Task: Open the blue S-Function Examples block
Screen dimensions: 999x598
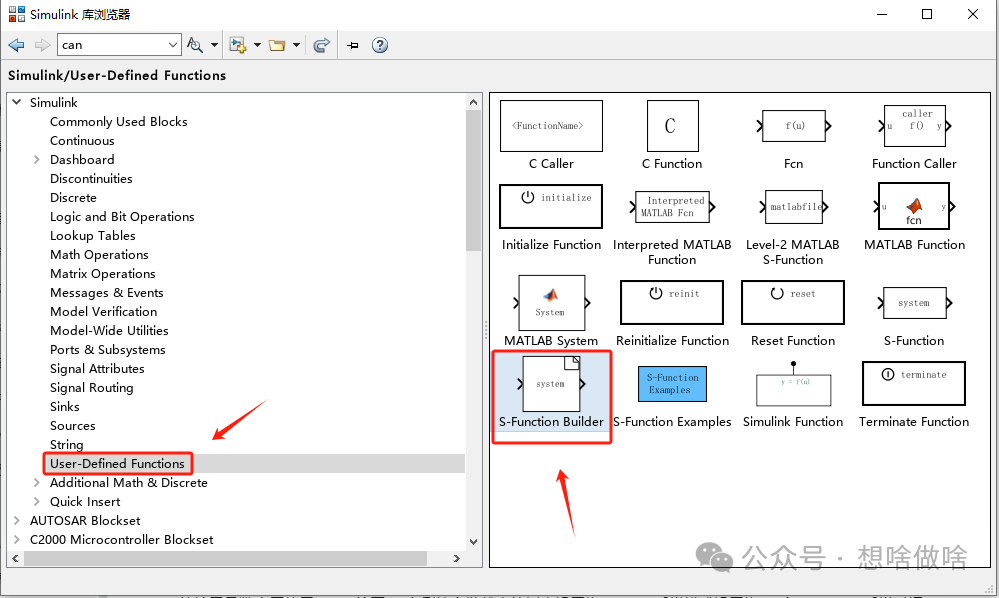Action: coord(672,383)
